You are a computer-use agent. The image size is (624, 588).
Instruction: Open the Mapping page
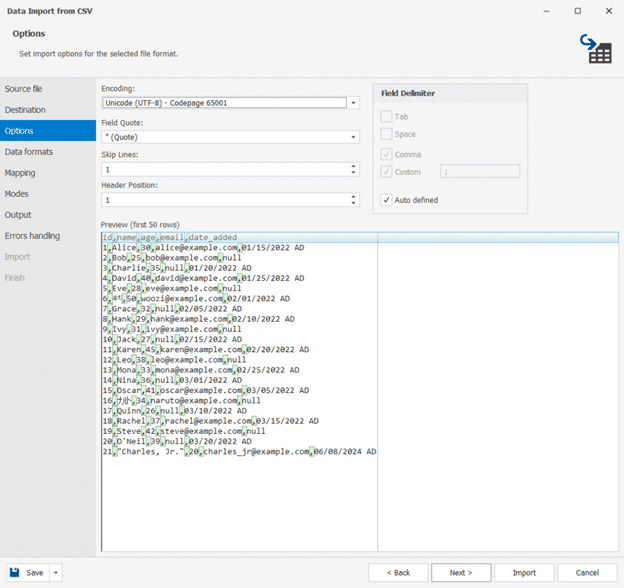click(x=20, y=173)
